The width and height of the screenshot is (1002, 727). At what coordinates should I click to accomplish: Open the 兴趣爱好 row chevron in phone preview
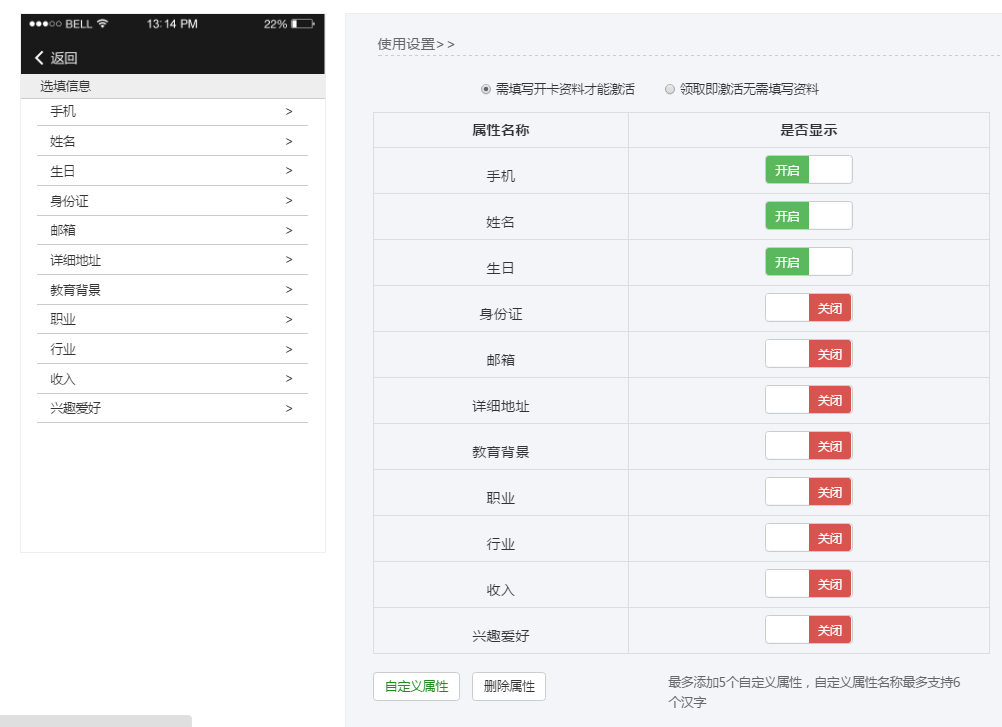click(289, 408)
